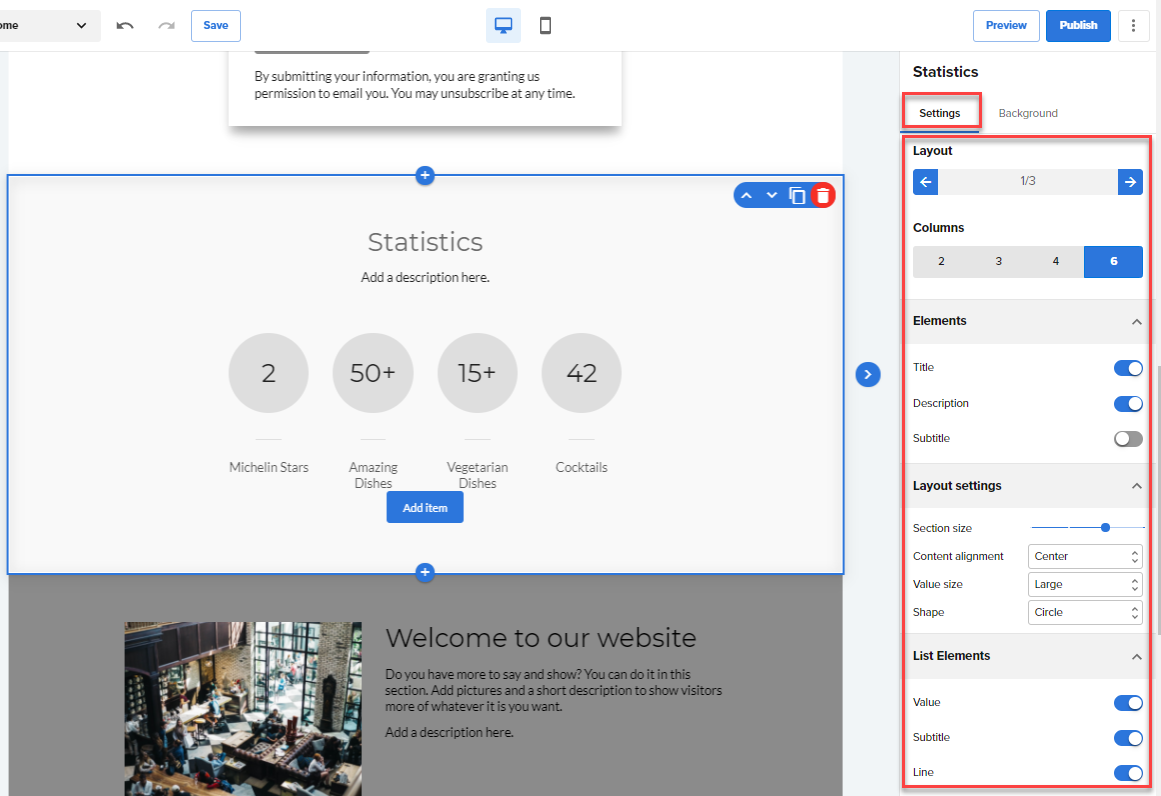
Task: Duplicate the Statistics section
Action: click(797, 195)
